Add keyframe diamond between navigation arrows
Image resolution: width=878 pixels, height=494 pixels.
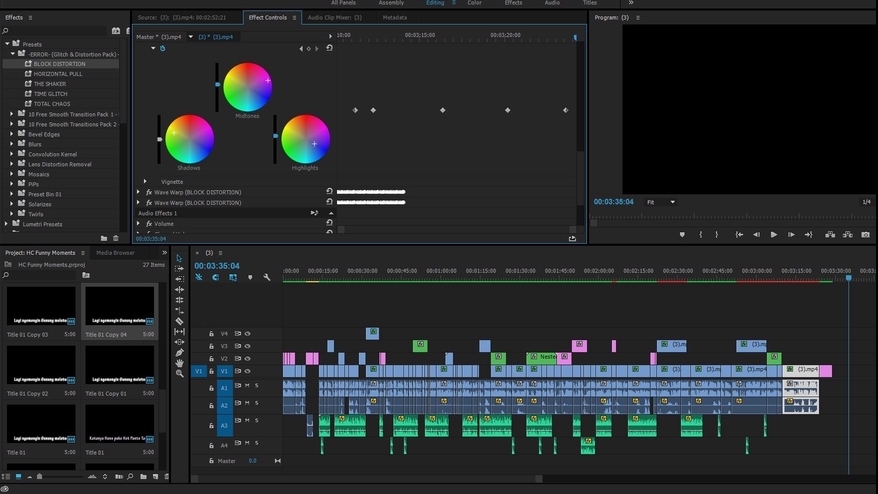[309, 49]
